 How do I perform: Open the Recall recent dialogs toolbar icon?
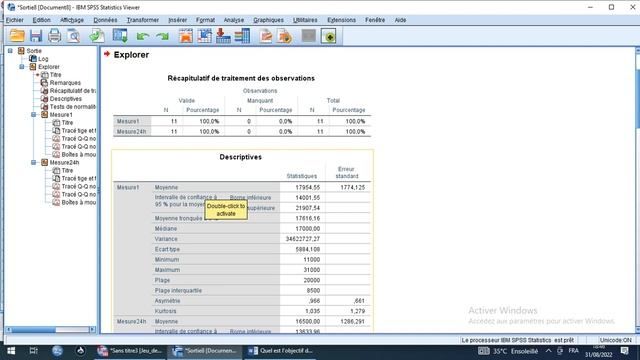coord(120,36)
